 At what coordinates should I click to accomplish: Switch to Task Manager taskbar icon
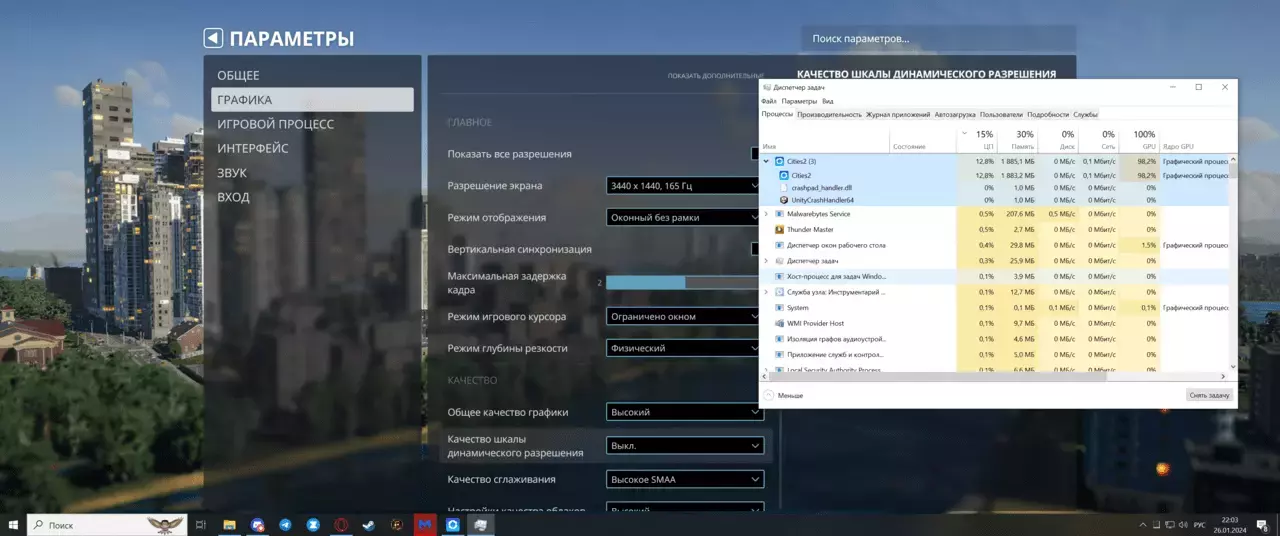481,525
